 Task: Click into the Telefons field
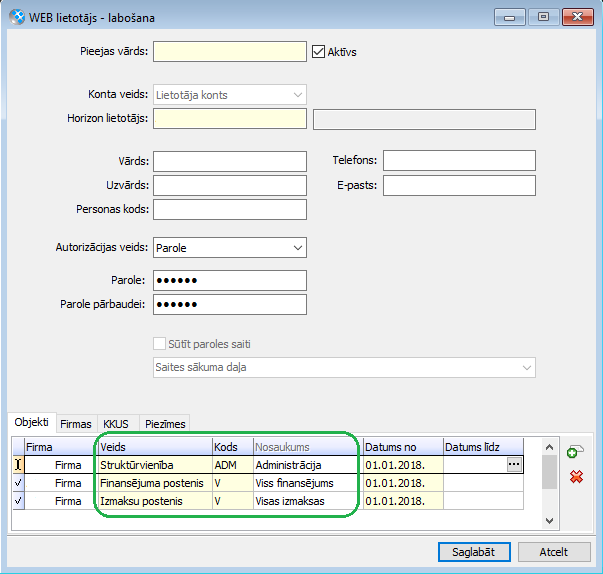click(x=459, y=161)
